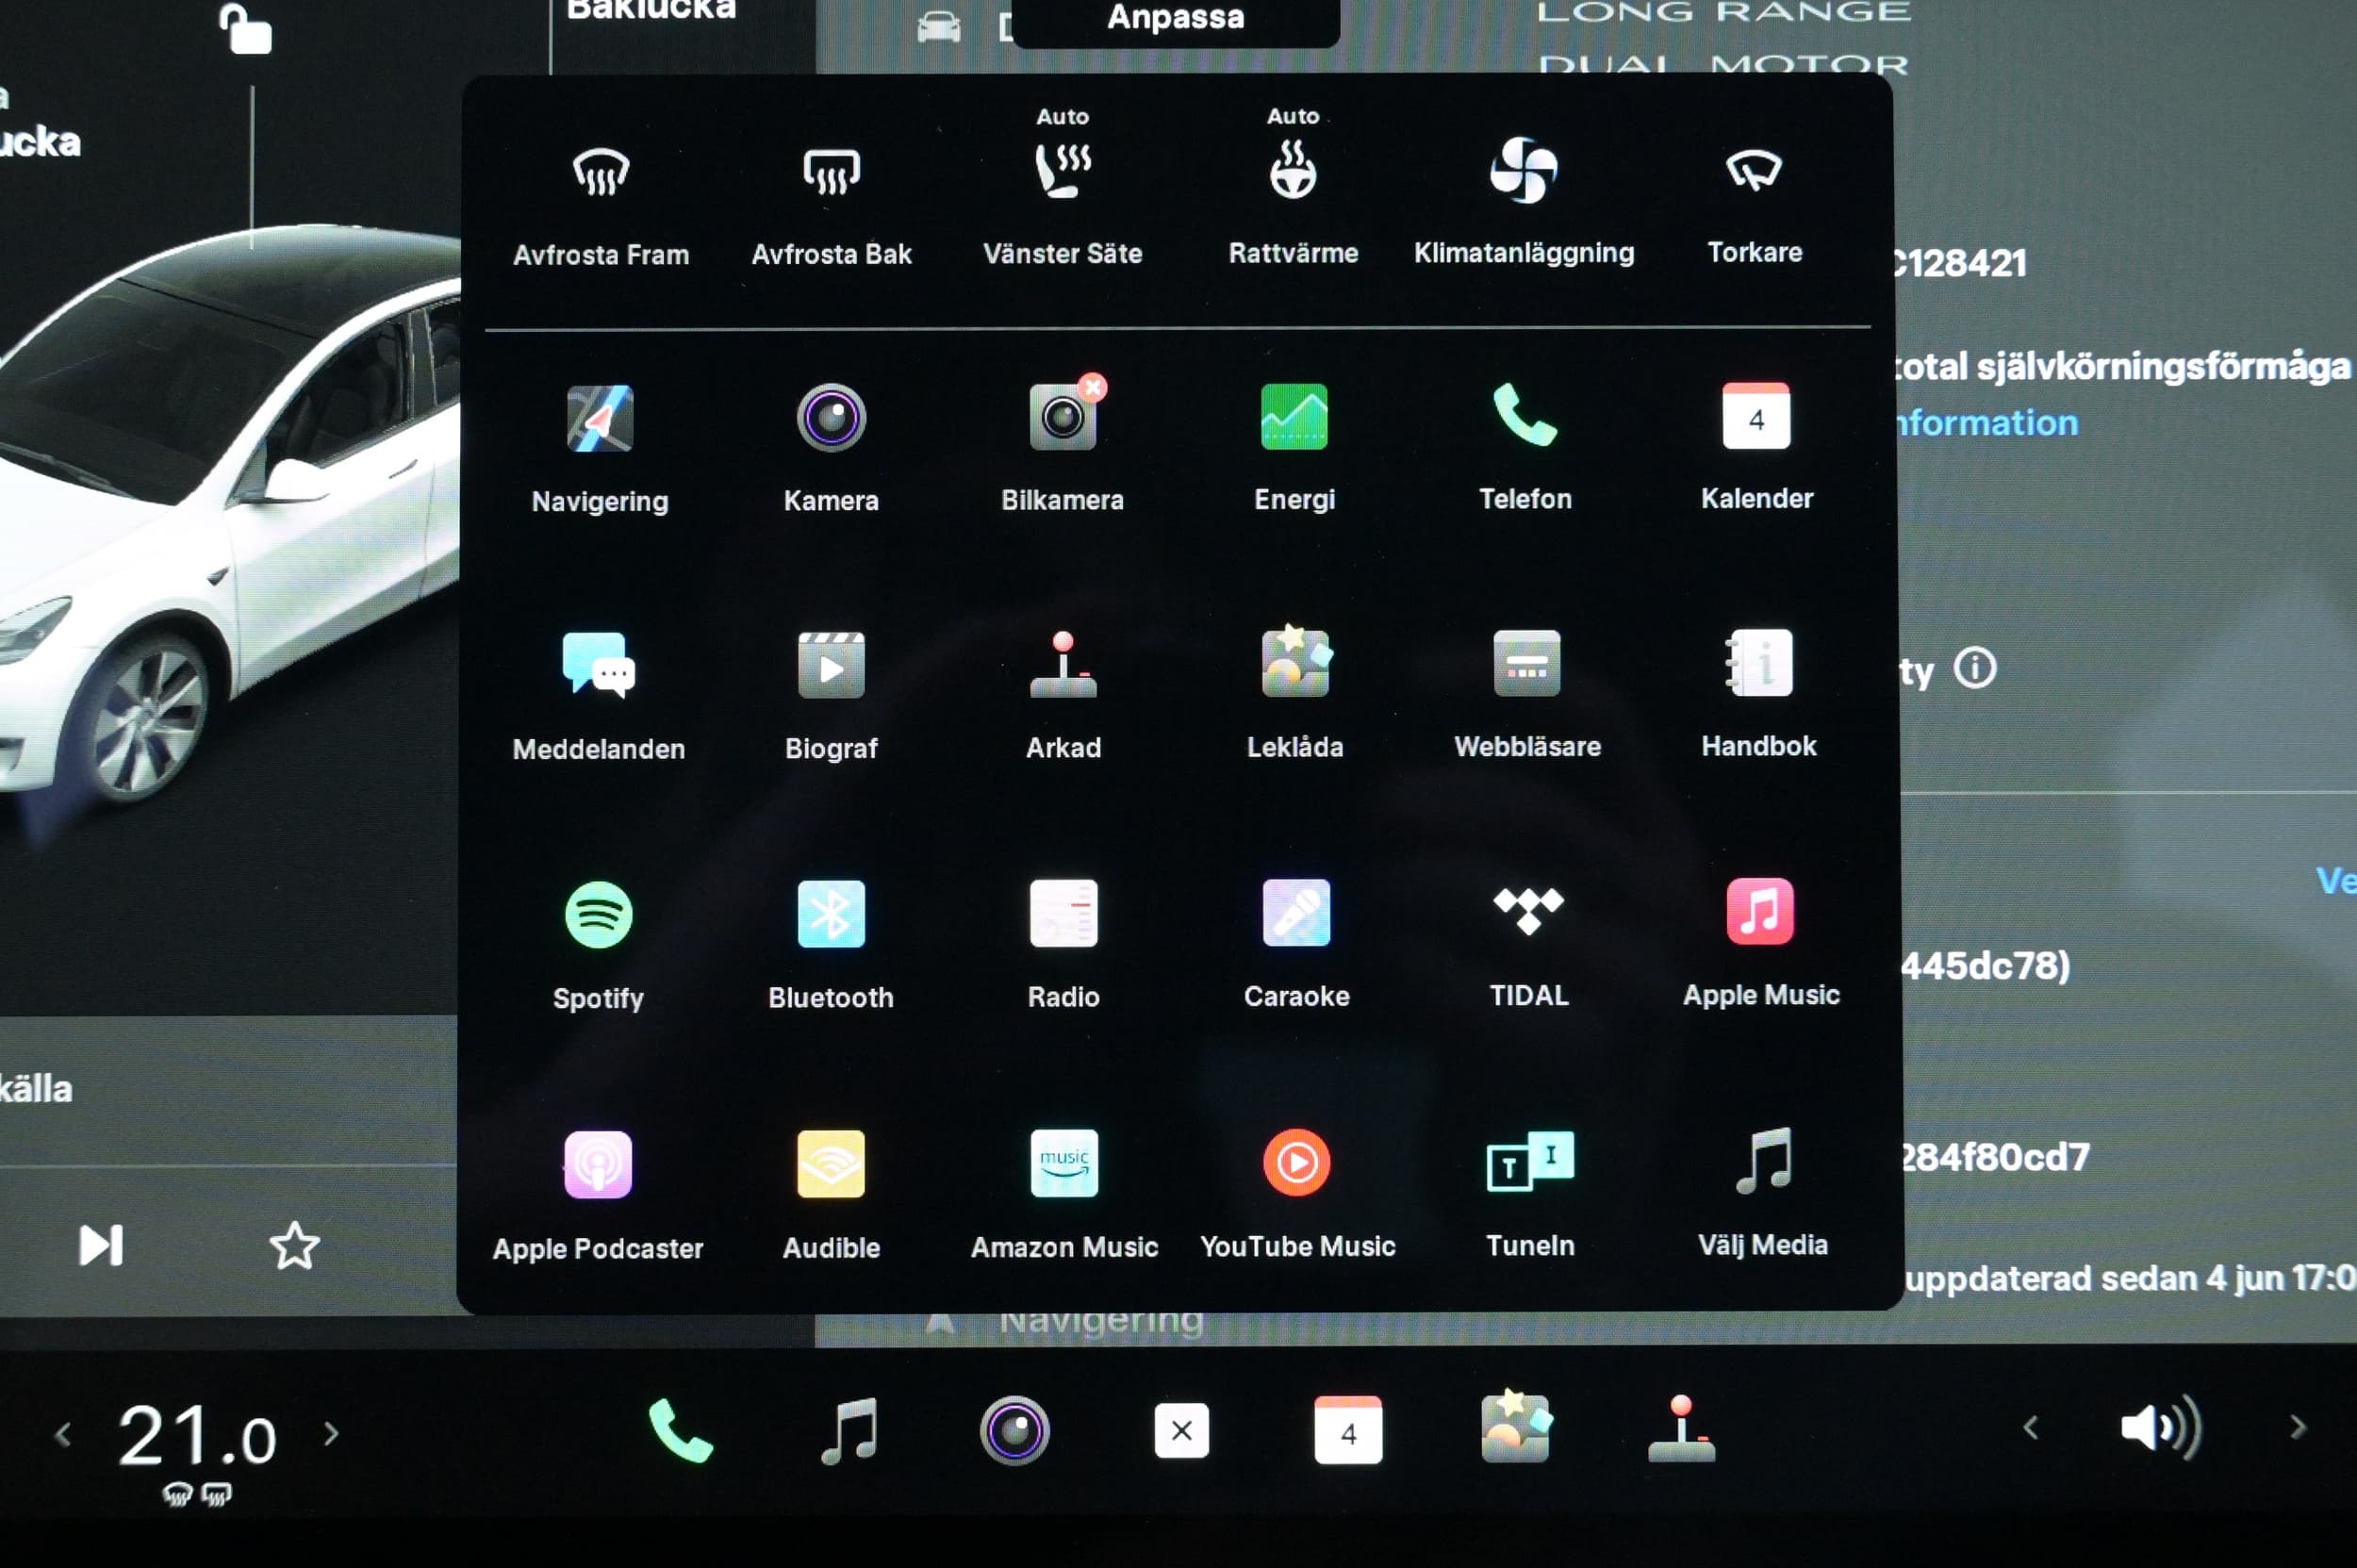Open the blue 'nformation' link
Image resolution: width=2357 pixels, height=1568 pixels.
[x=1987, y=423]
